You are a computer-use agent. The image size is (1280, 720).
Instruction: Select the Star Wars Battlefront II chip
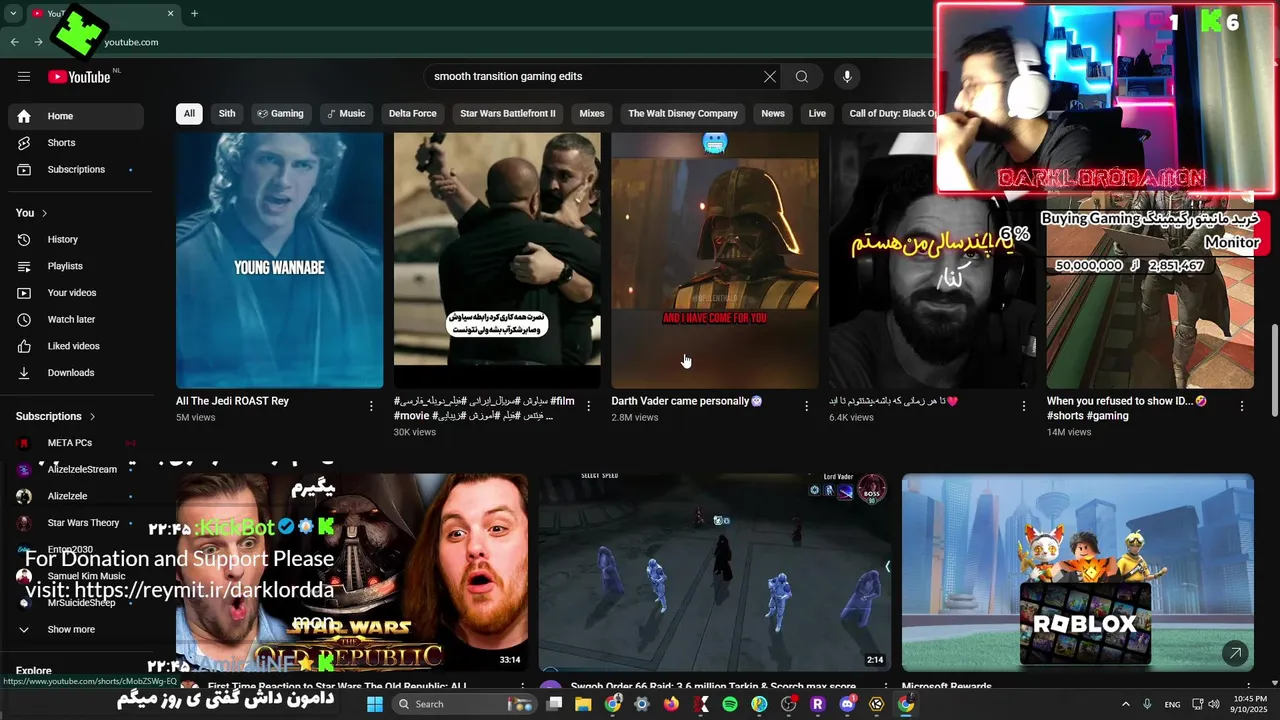pyautogui.click(x=508, y=114)
